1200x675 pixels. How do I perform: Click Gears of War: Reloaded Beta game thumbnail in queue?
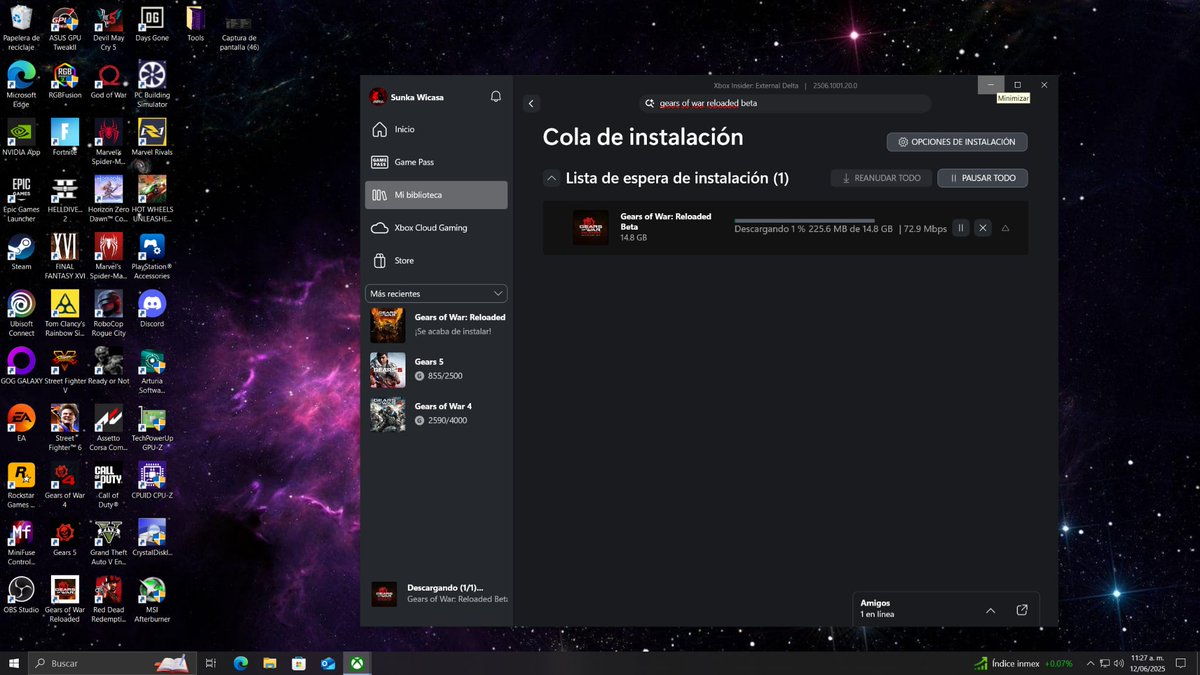pos(590,228)
